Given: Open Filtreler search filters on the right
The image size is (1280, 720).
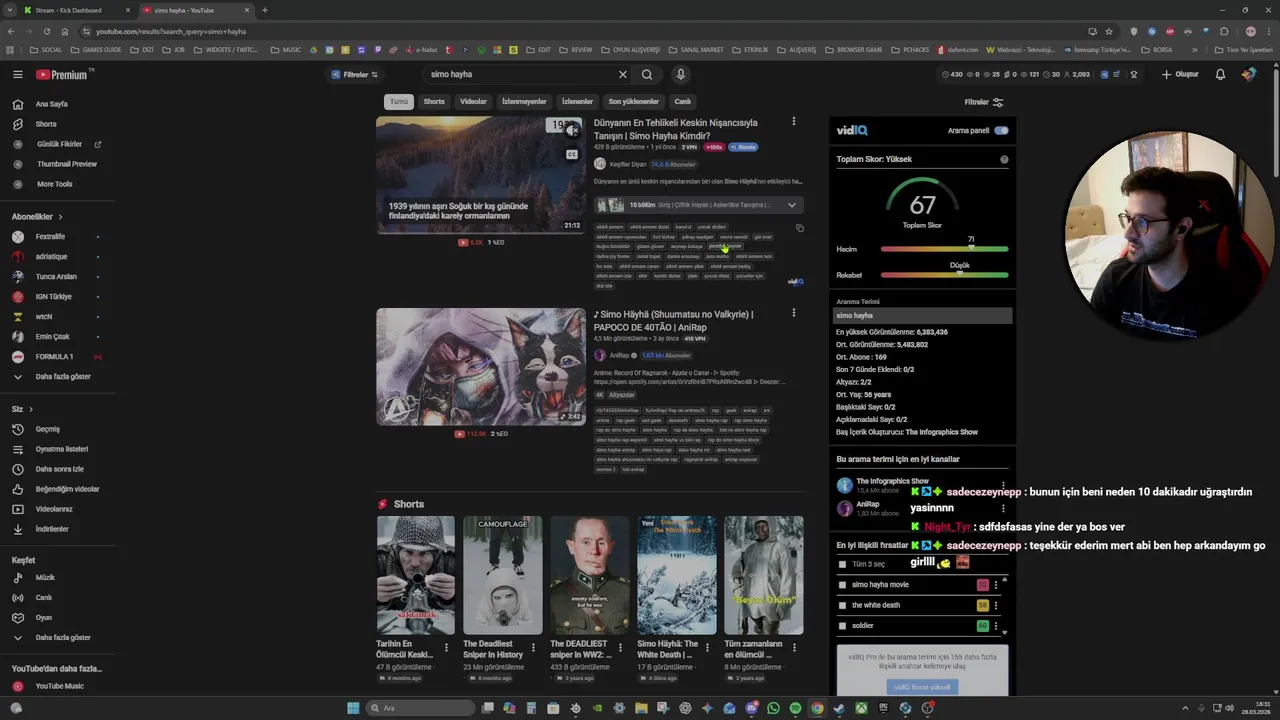Looking at the screenshot, I should pos(983,102).
